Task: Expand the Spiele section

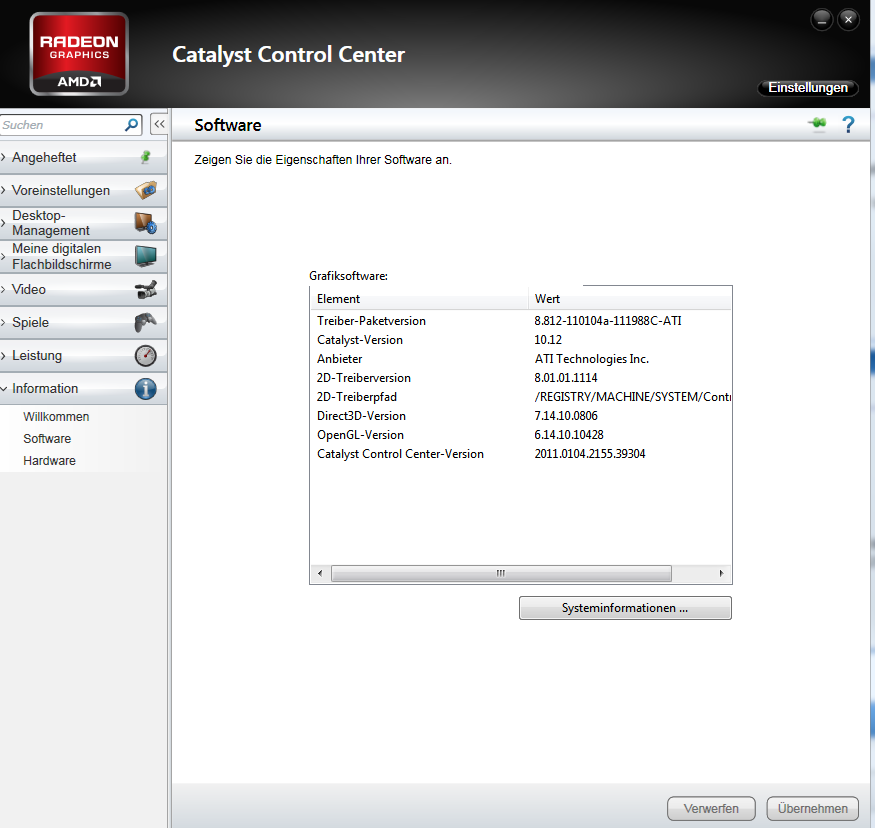Action: click(83, 322)
